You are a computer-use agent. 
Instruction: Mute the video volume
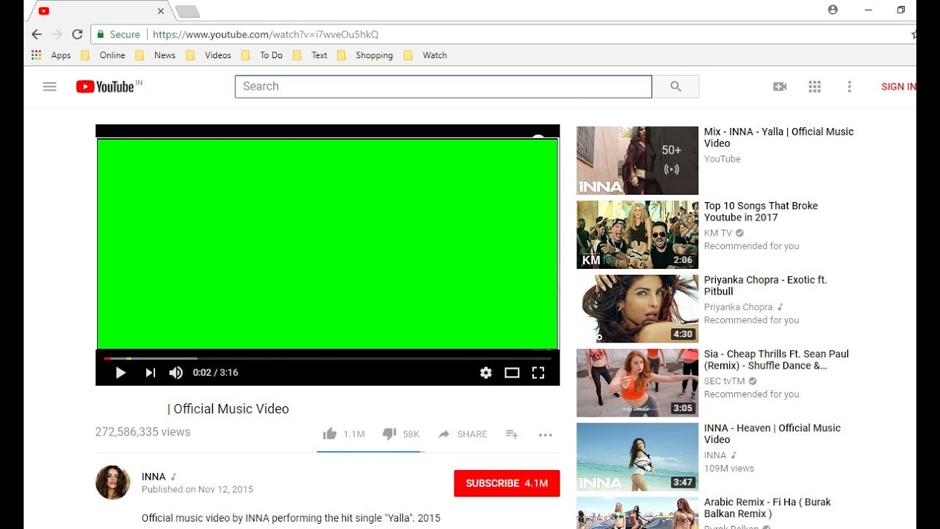click(x=176, y=373)
